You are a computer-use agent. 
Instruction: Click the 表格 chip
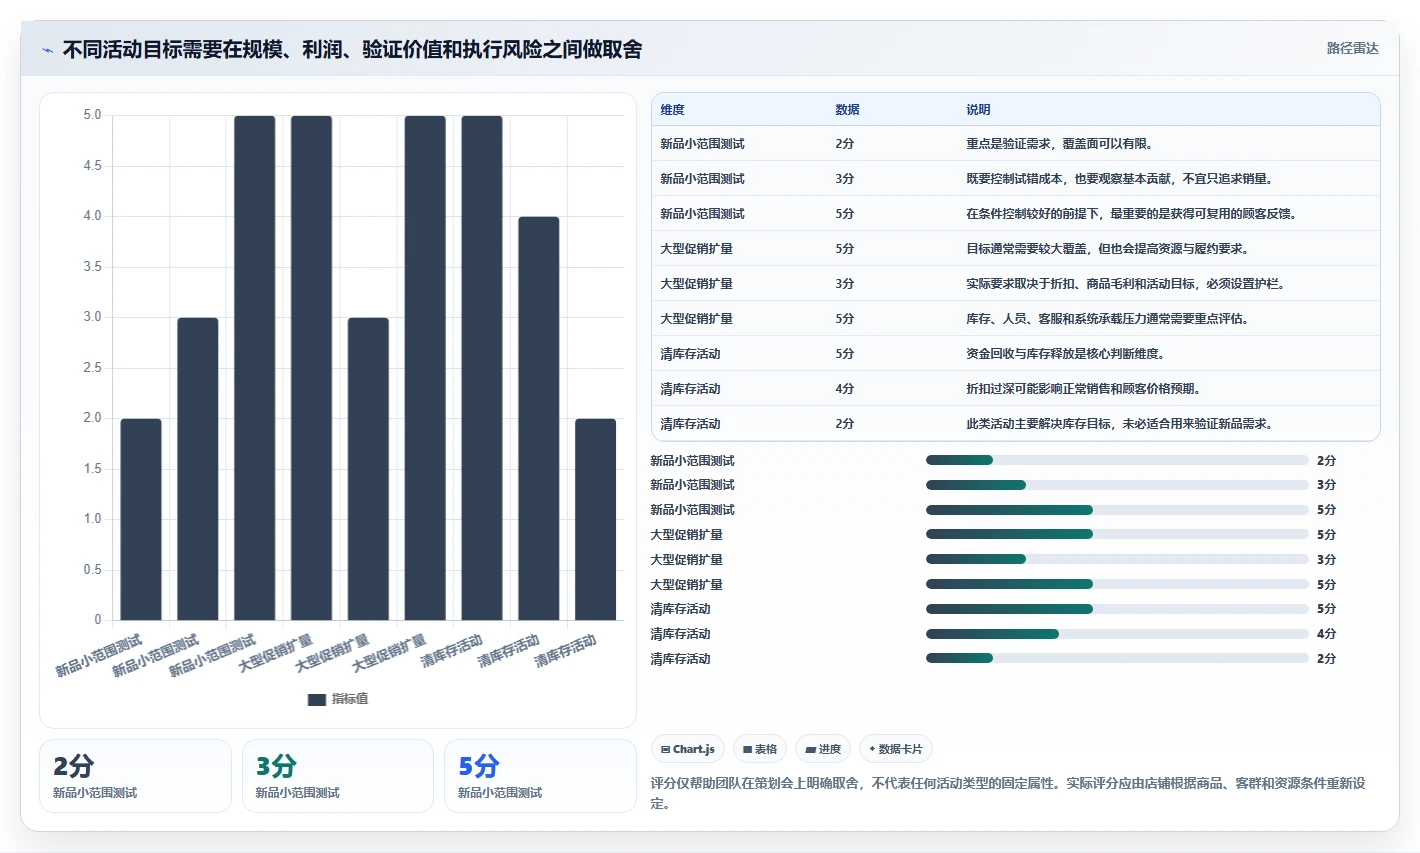point(760,749)
